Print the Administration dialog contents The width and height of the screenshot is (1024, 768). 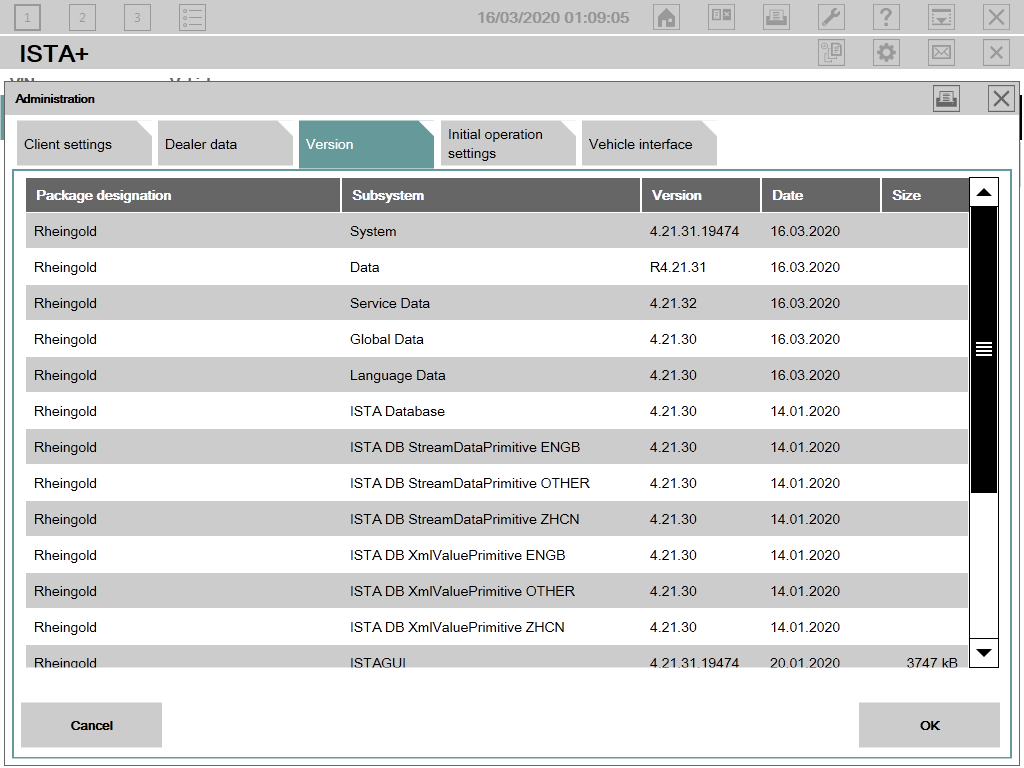tap(946, 99)
